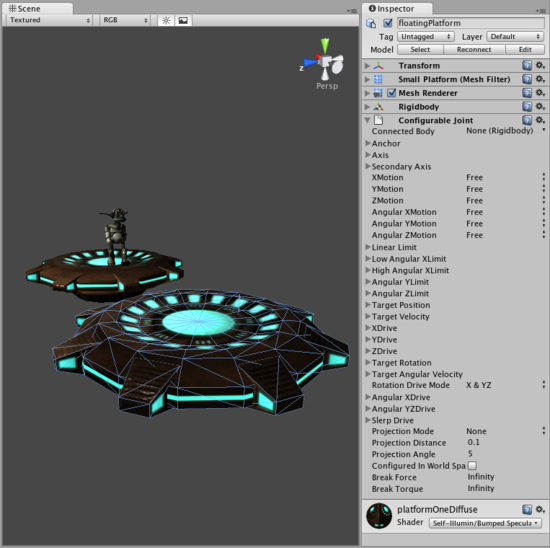
Task: Expand the XDrive property
Action: coord(368,328)
